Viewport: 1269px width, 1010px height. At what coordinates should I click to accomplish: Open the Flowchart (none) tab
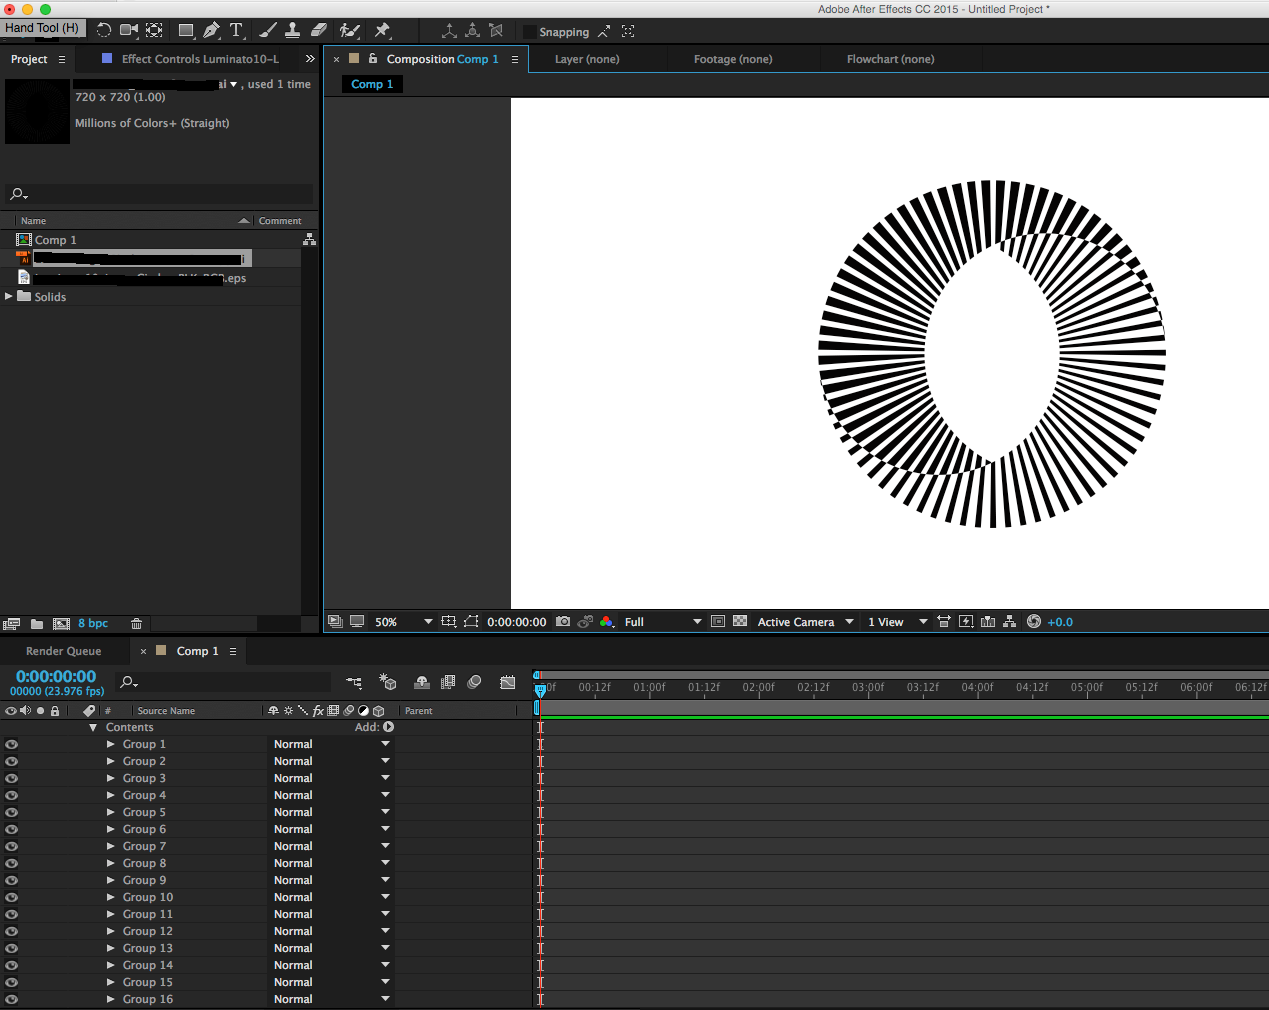(890, 59)
